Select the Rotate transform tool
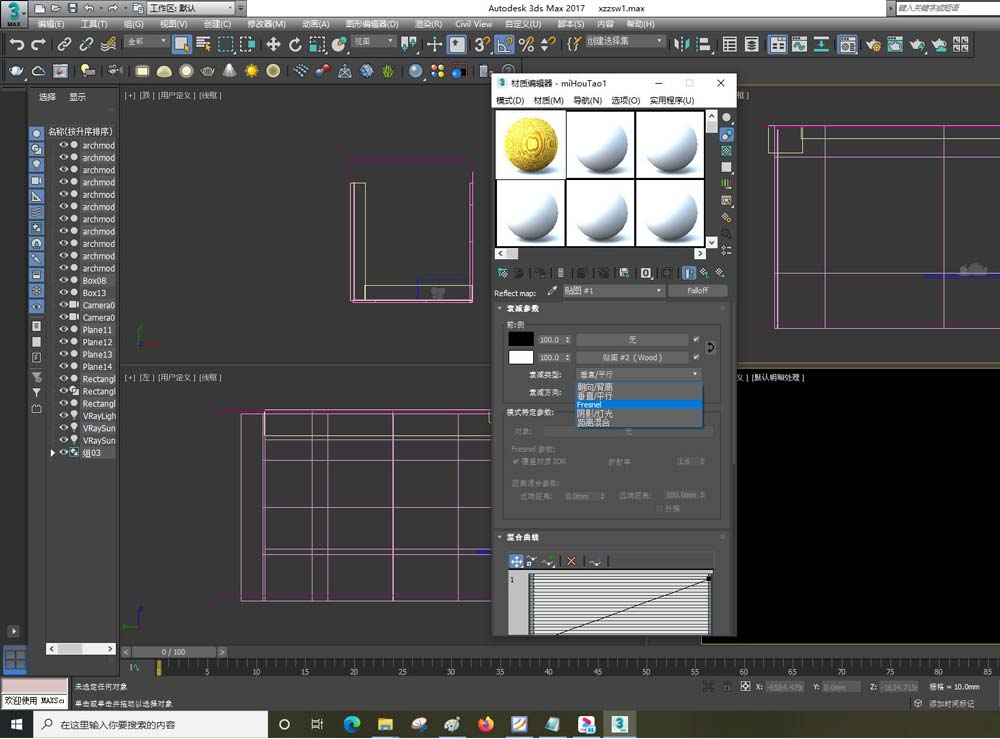The width and height of the screenshot is (1000, 739). click(x=297, y=44)
